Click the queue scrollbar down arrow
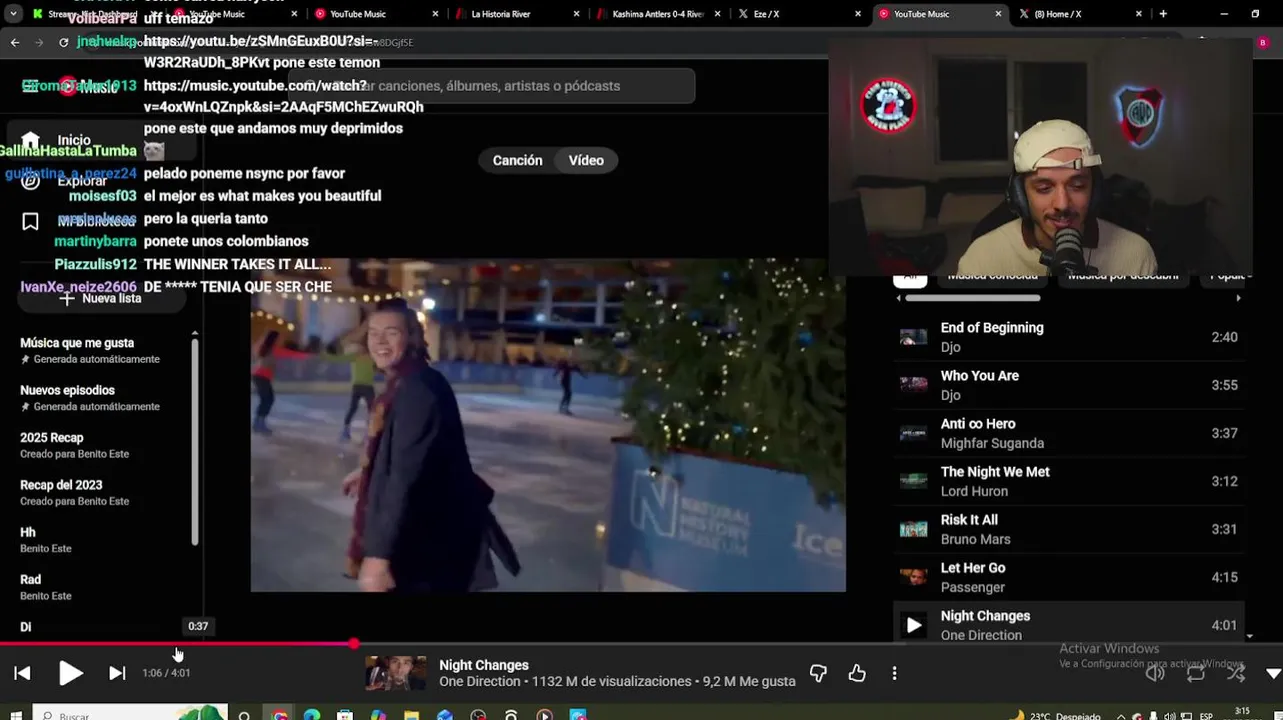1283x720 pixels. (1249, 636)
